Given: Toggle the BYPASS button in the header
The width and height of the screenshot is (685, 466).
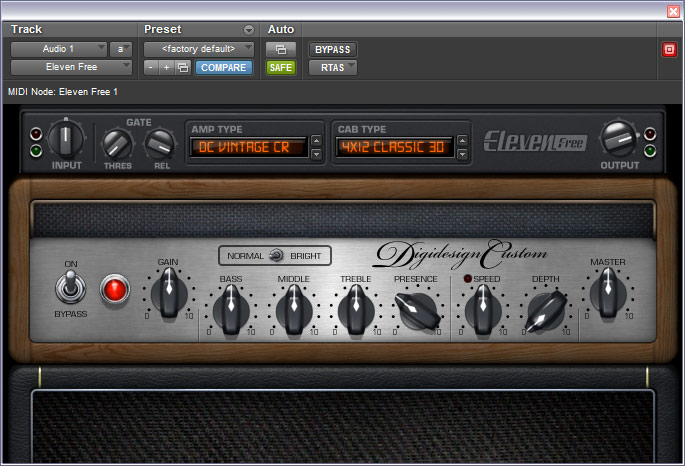Looking at the screenshot, I should click(x=333, y=49).
